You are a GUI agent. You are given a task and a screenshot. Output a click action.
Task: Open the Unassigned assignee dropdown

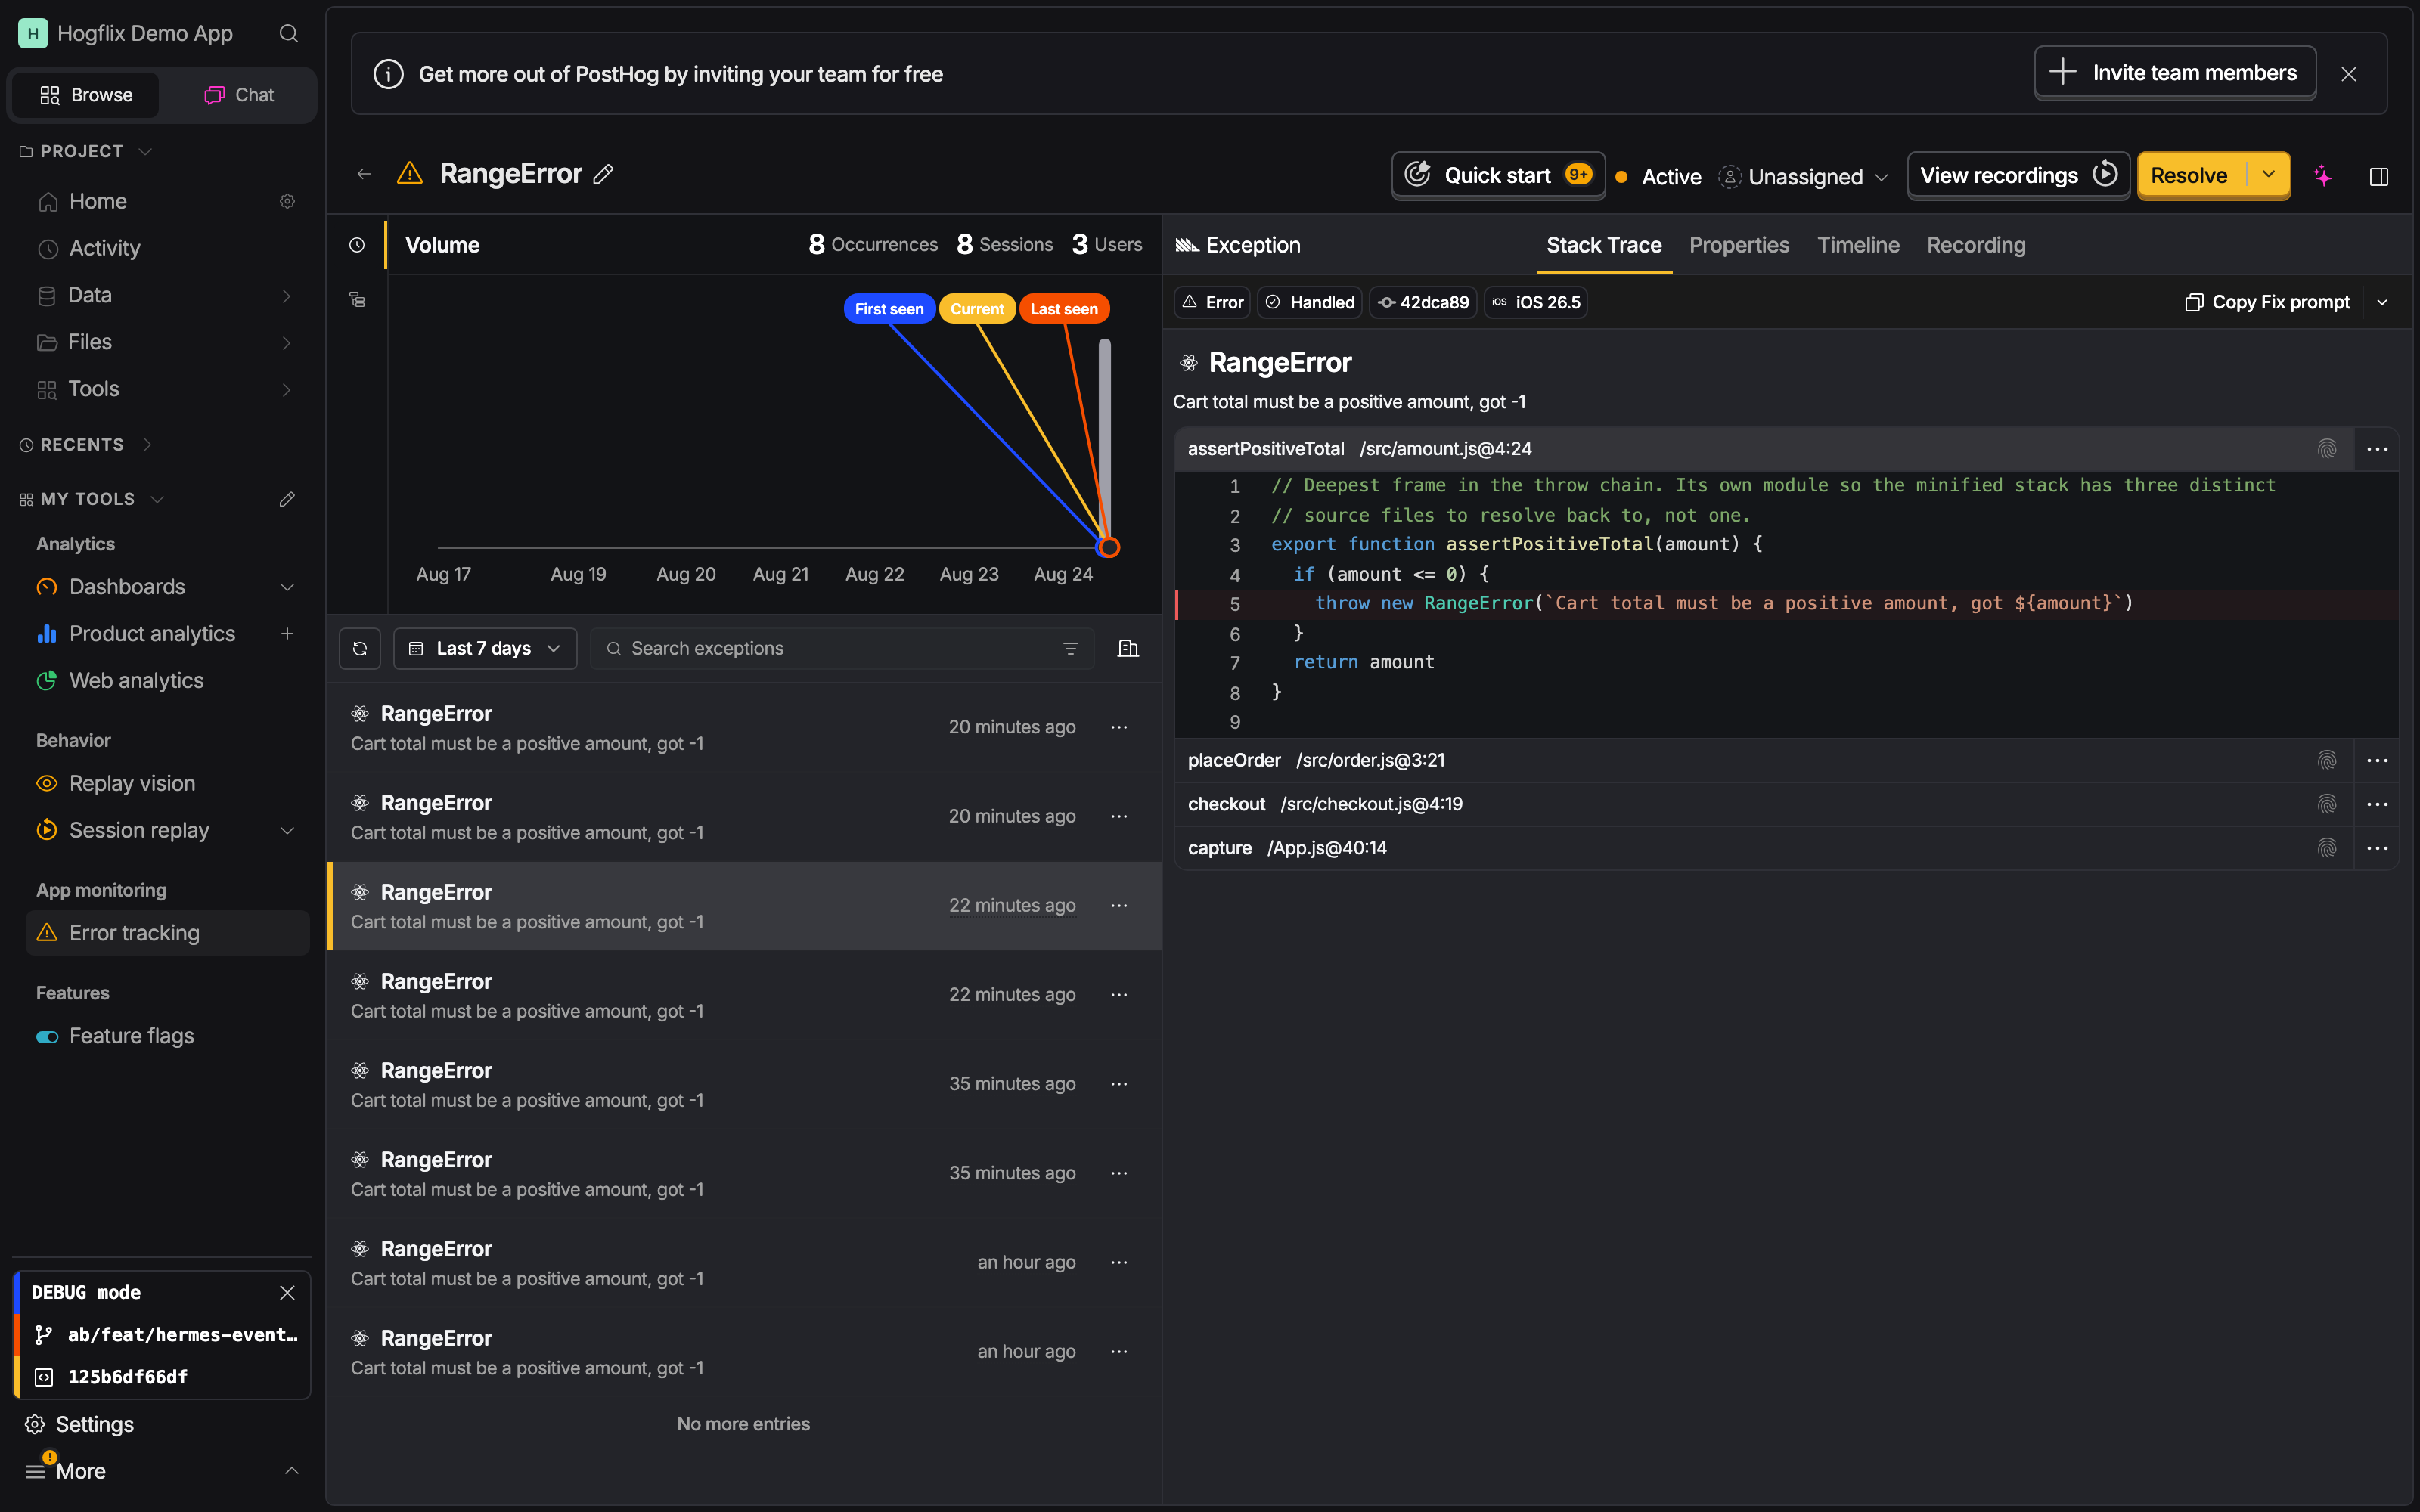click(1803, 176)
